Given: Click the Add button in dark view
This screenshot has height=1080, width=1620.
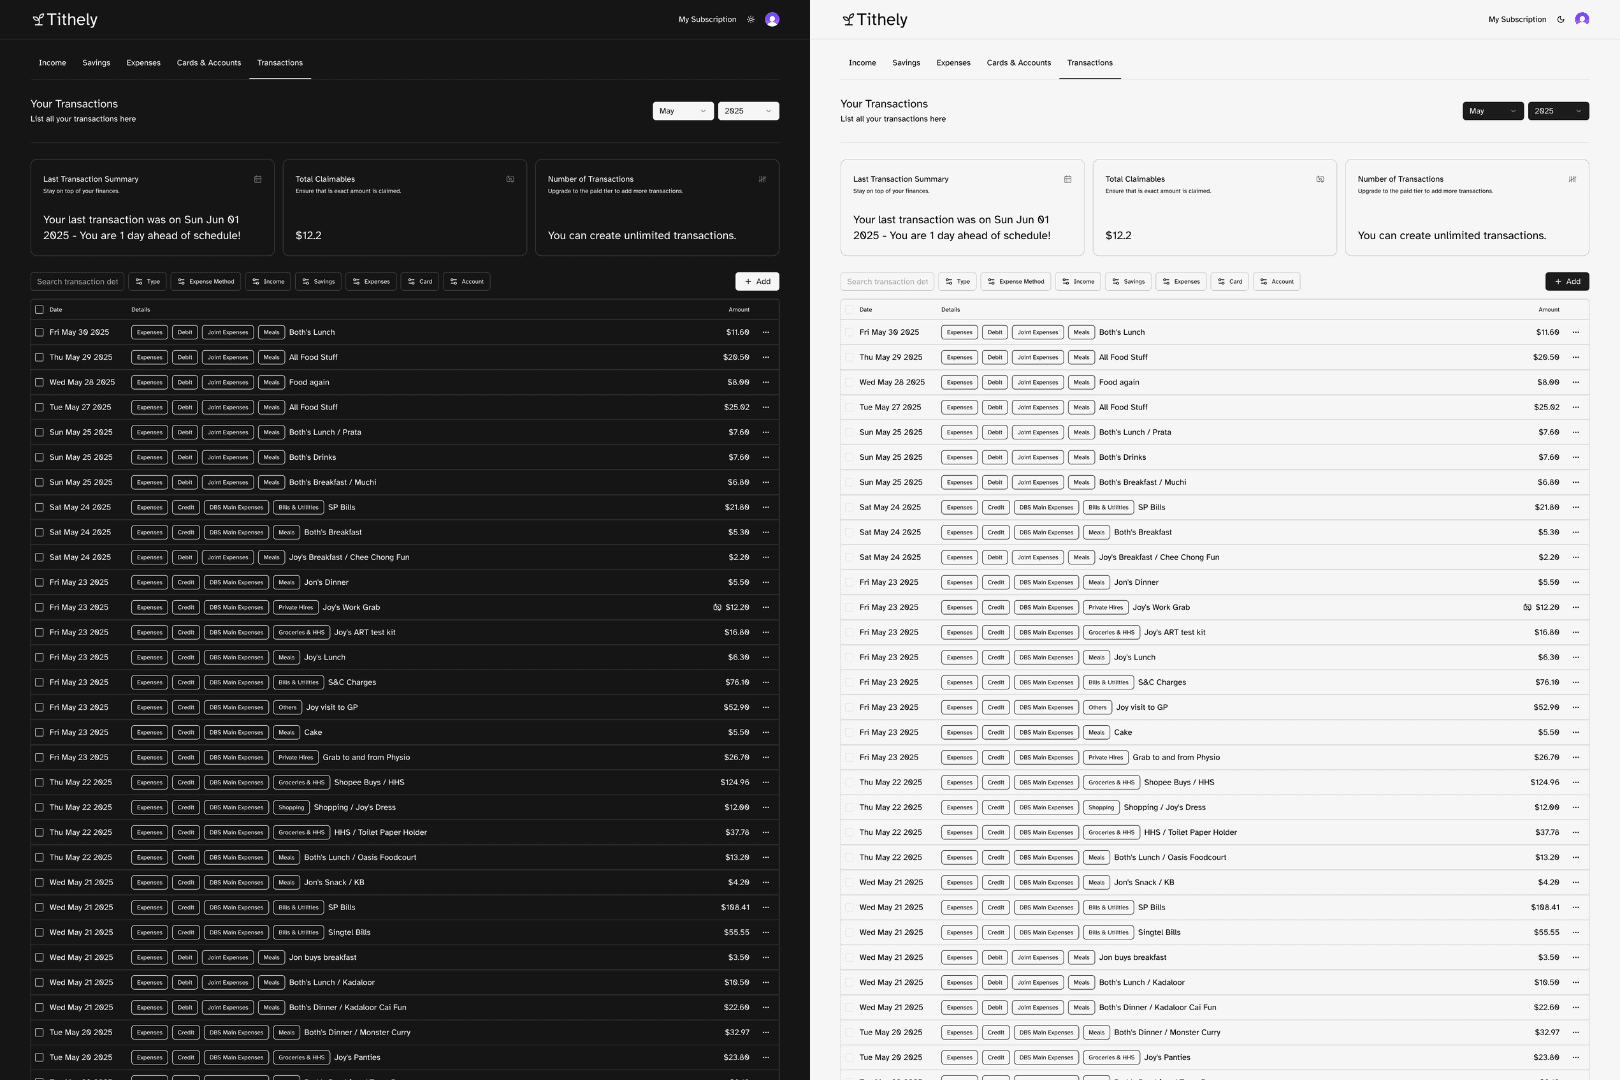Looking at the screenshot, I should [757, 282].
